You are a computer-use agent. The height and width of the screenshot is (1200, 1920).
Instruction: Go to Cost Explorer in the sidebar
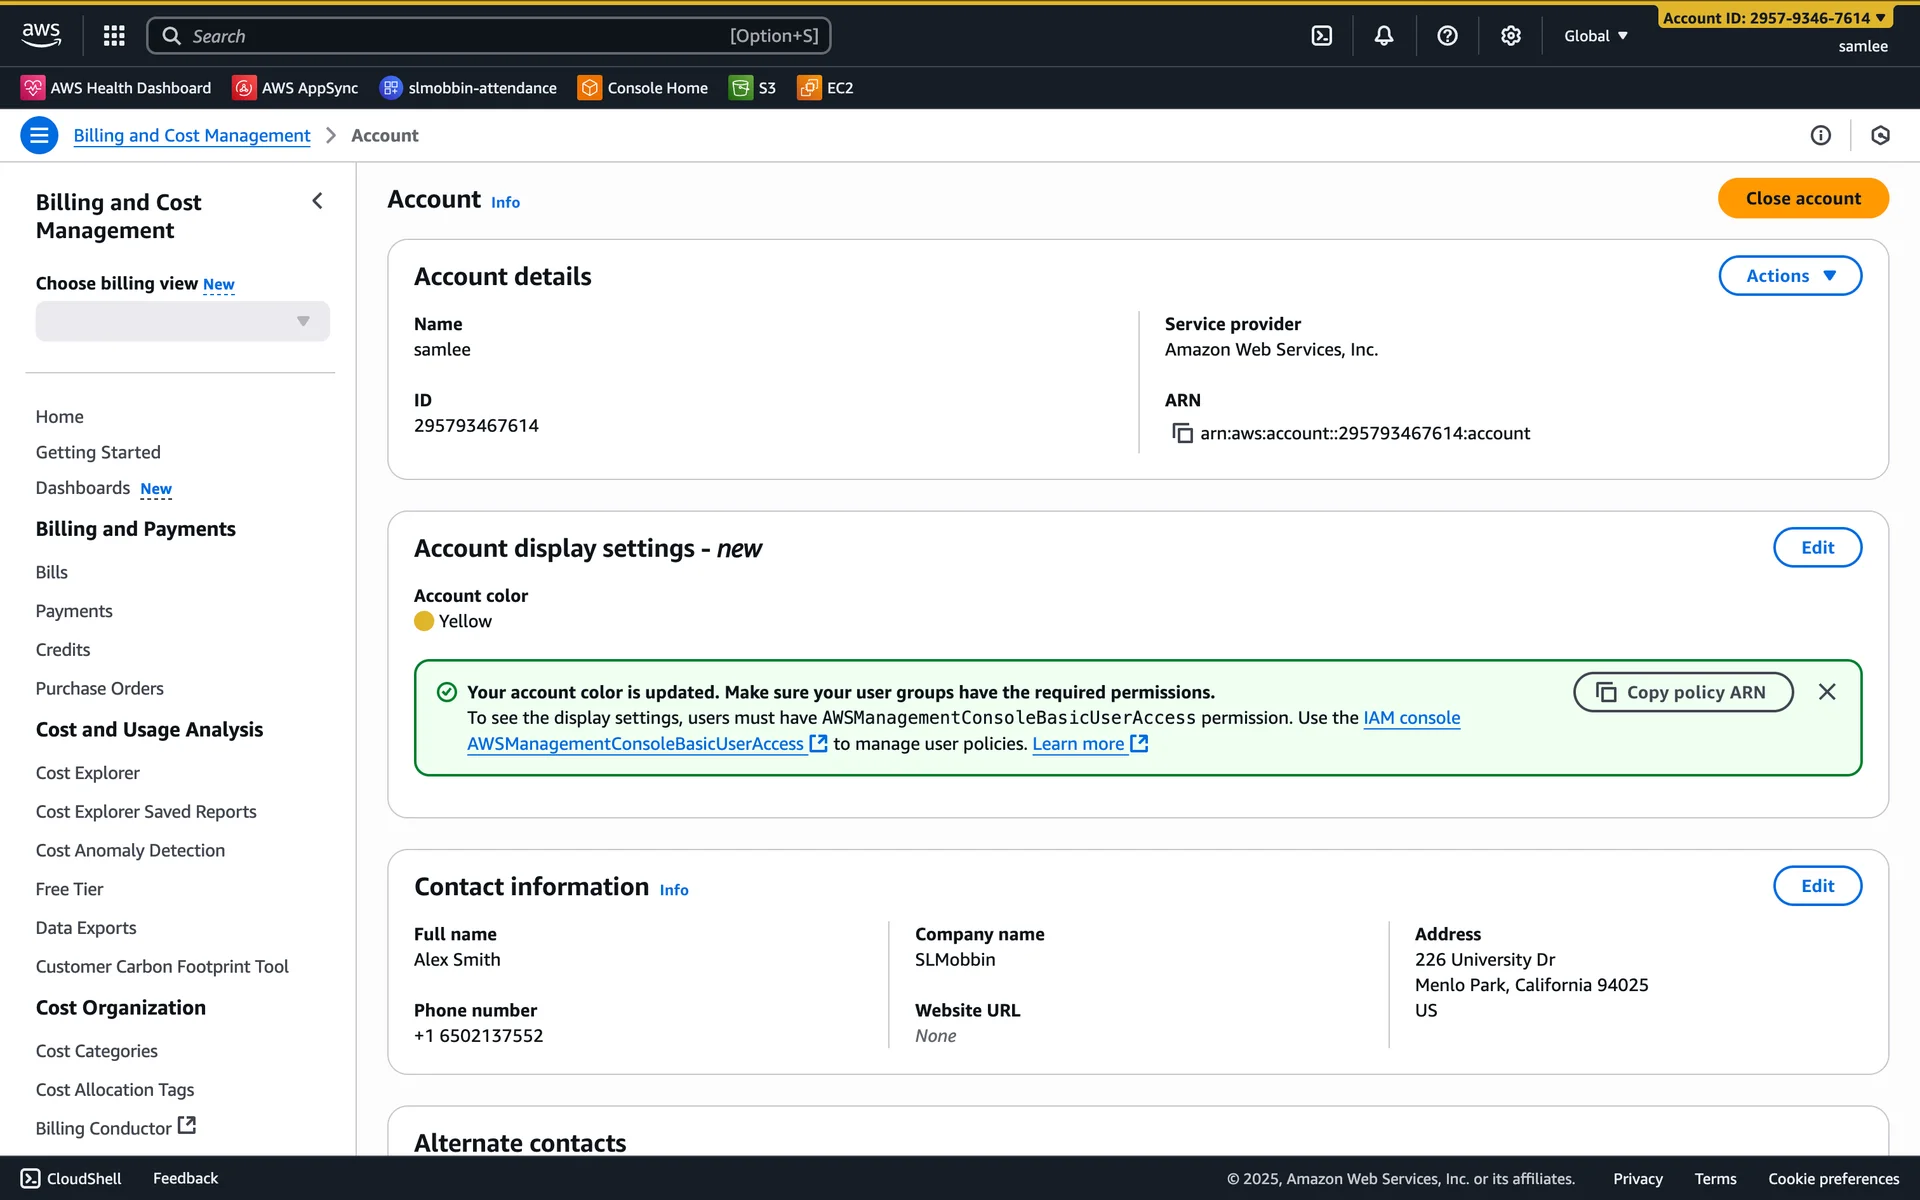point(88,773)
